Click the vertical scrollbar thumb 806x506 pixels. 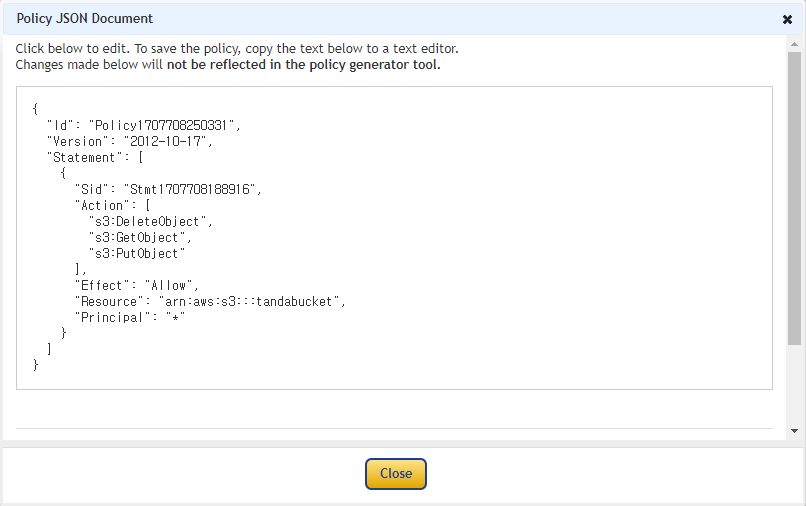794,198
